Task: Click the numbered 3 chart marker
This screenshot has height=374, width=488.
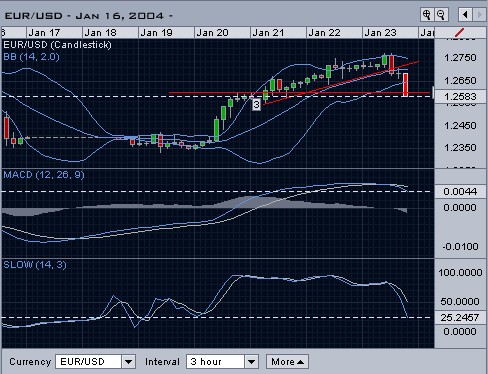Action: click(x=256, y=105)
